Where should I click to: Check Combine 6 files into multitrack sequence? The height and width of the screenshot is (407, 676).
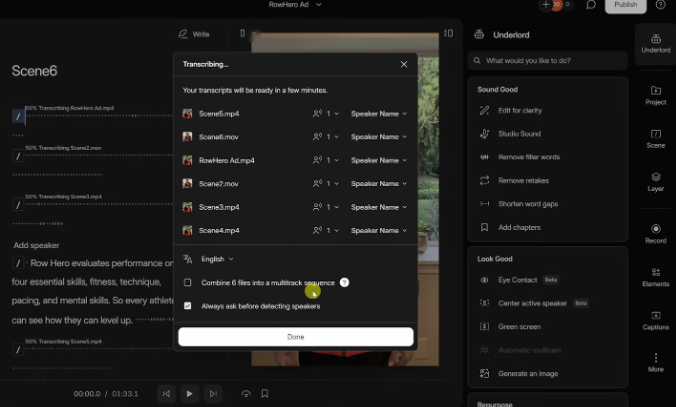pyautogui.click(x=188, y=282)
